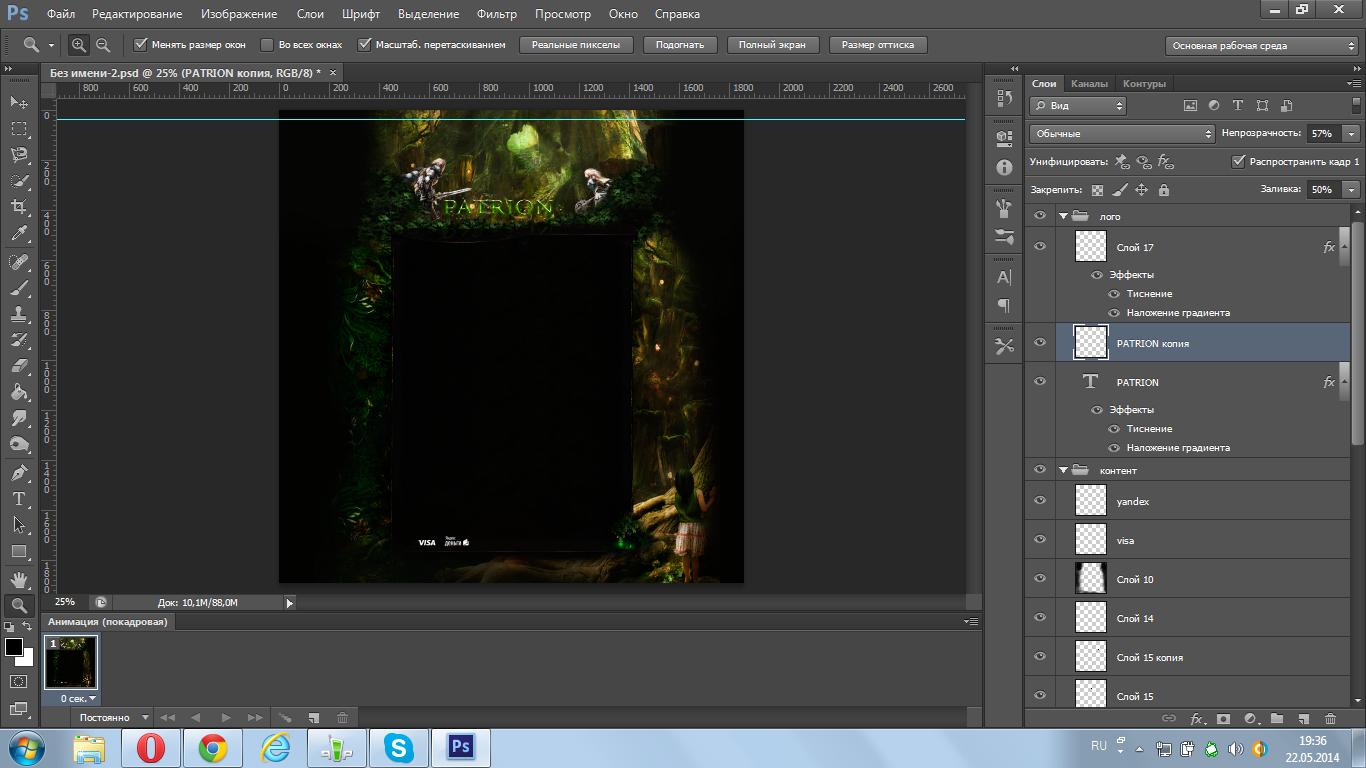Viewport: 1366px width, 768px height.
Task: Select the Eraser tool
Action: (19, 366)
